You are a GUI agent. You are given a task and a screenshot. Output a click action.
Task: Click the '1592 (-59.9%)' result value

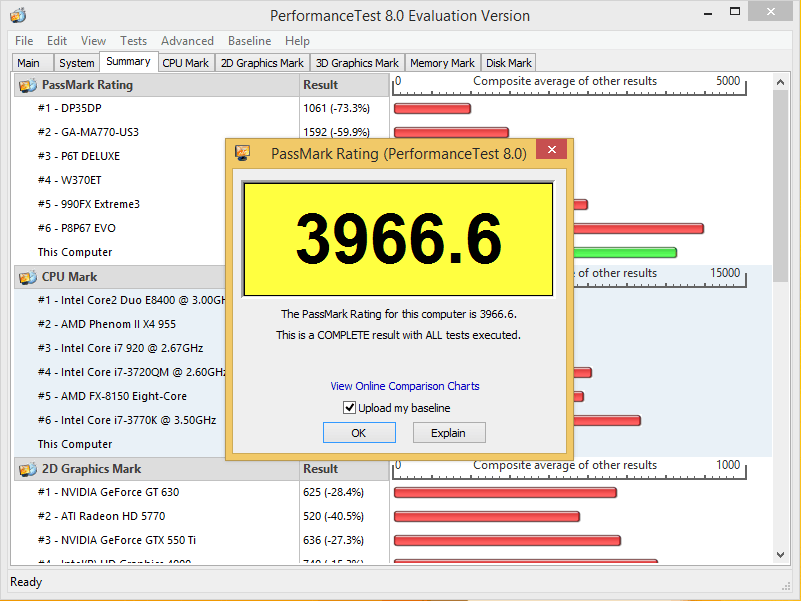[x=336, y=132]
